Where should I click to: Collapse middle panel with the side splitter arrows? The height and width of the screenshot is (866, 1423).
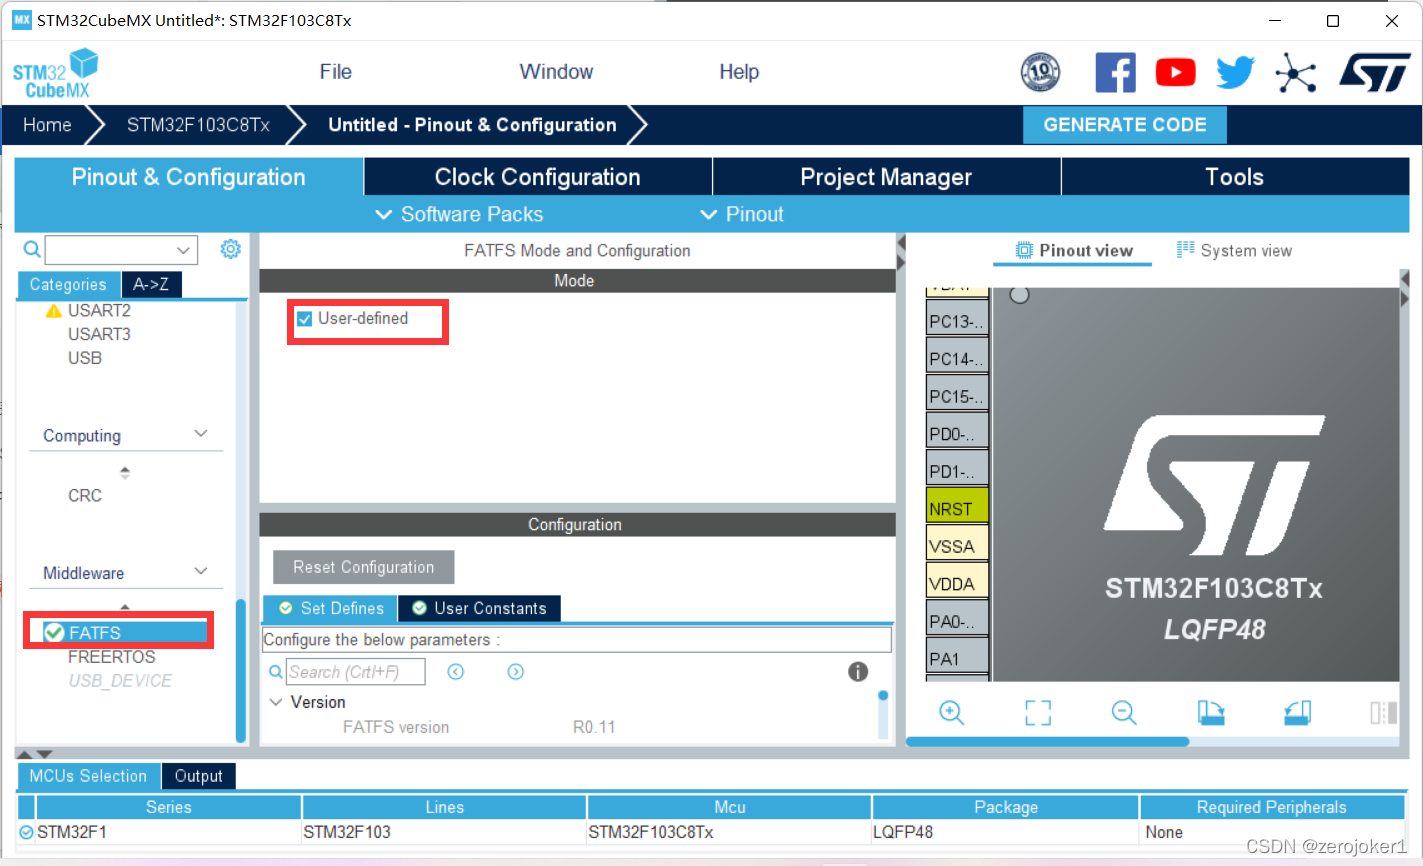coord(901,252)
